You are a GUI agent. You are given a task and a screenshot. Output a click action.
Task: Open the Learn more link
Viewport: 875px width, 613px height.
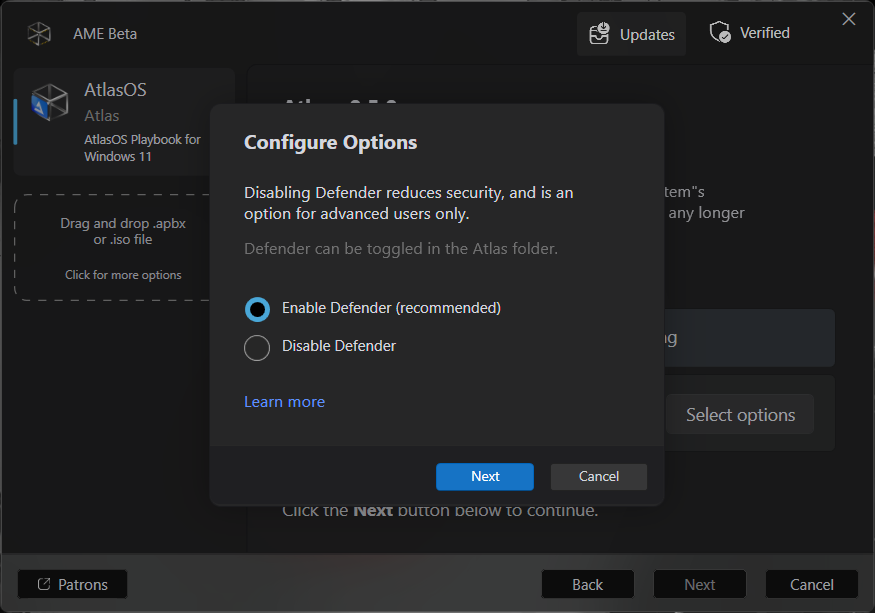pyautogui.click(x=285, y=402)
